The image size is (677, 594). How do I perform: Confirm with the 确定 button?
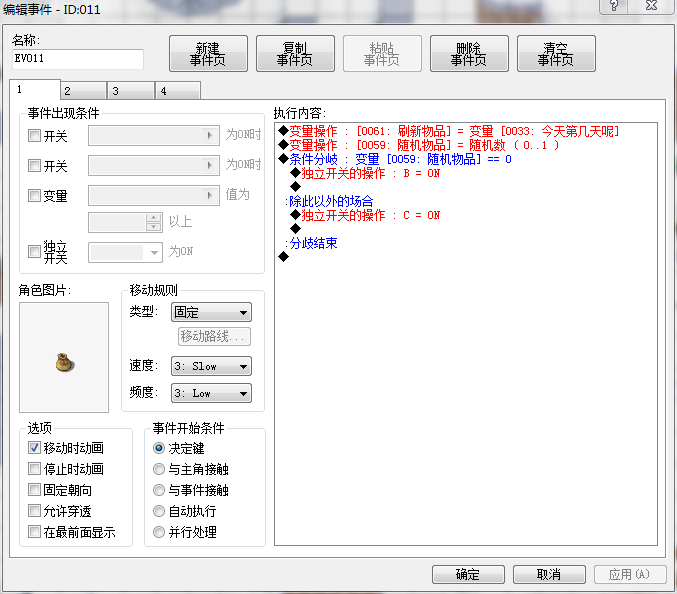468,575
